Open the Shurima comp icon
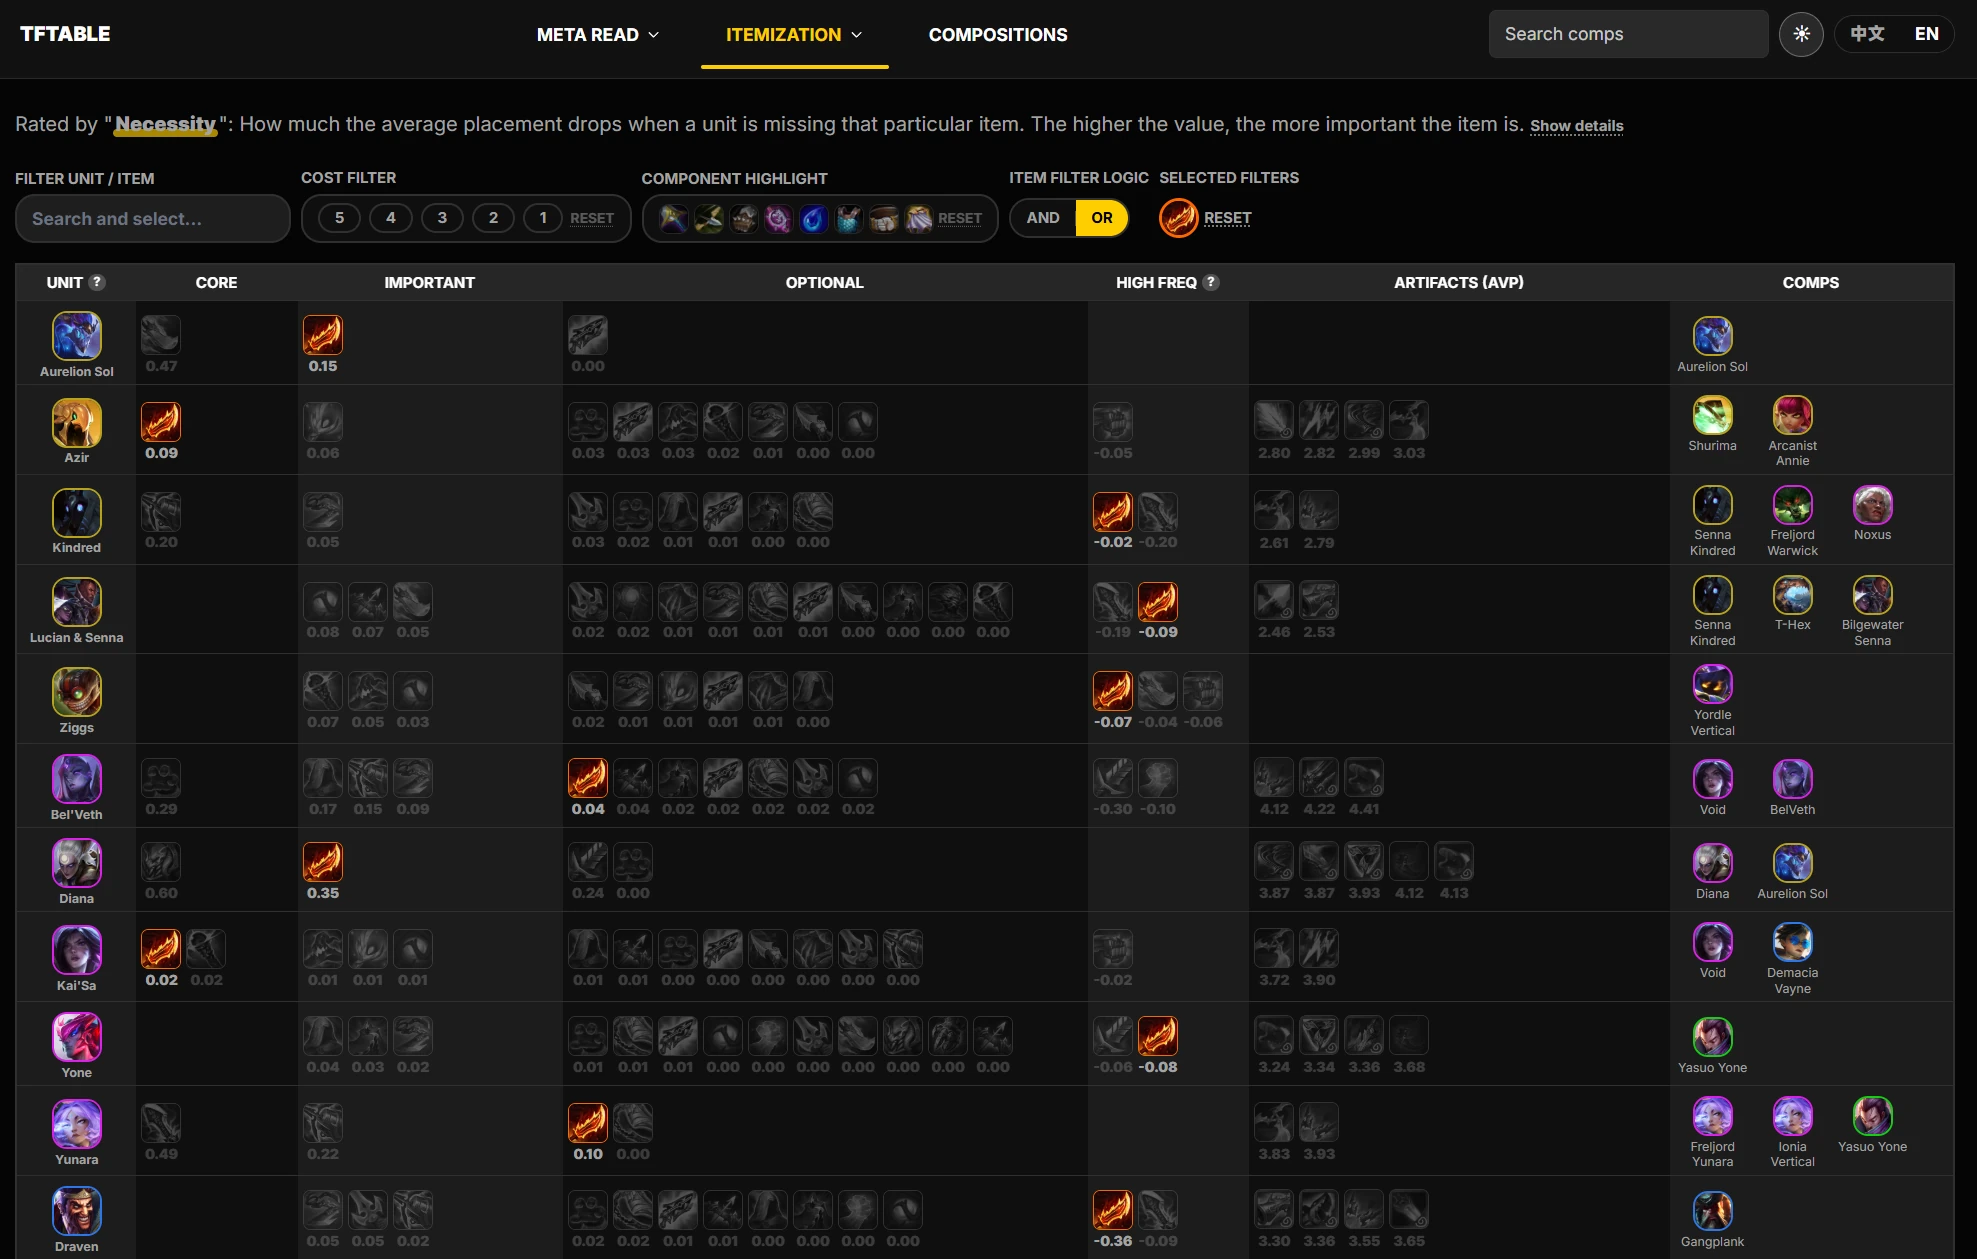This screenshot has width=1977, height=1259. [x=1713, y=415]
